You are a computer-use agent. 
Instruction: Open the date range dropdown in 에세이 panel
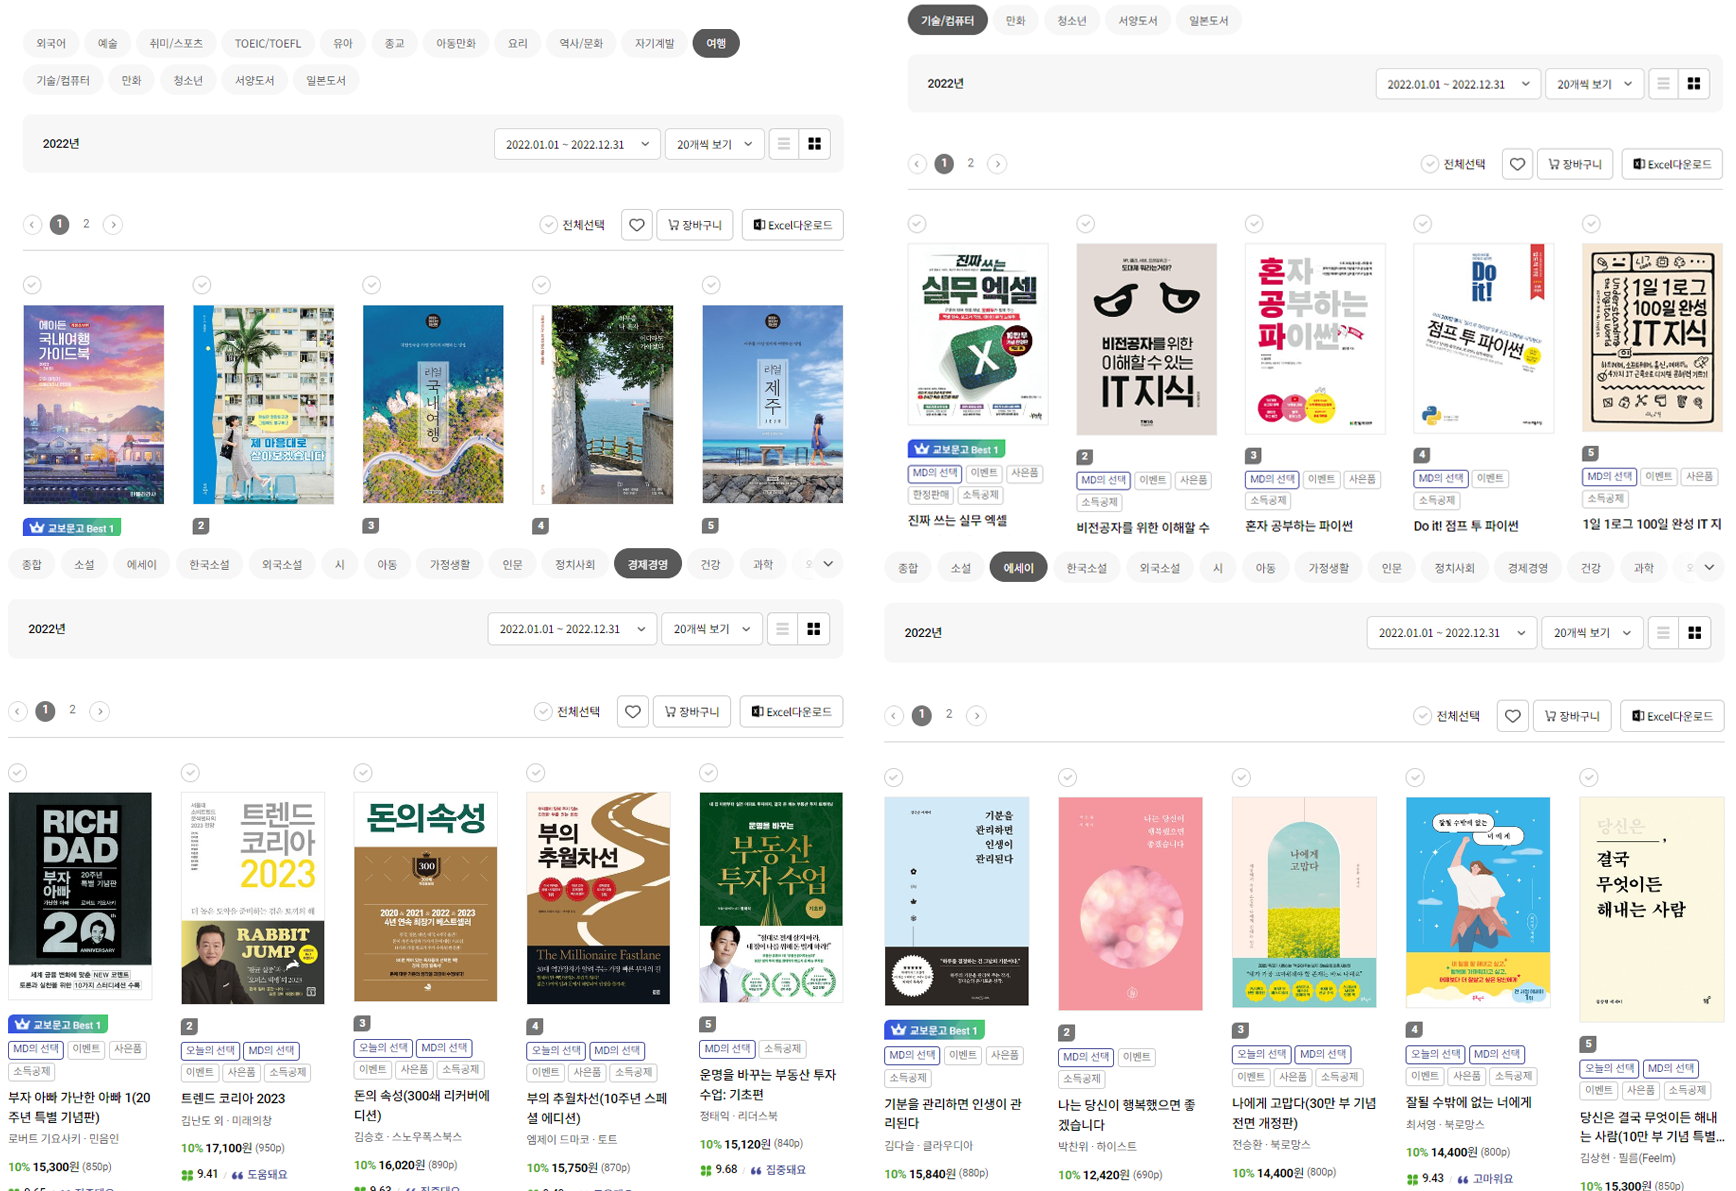pos(1451,632)
